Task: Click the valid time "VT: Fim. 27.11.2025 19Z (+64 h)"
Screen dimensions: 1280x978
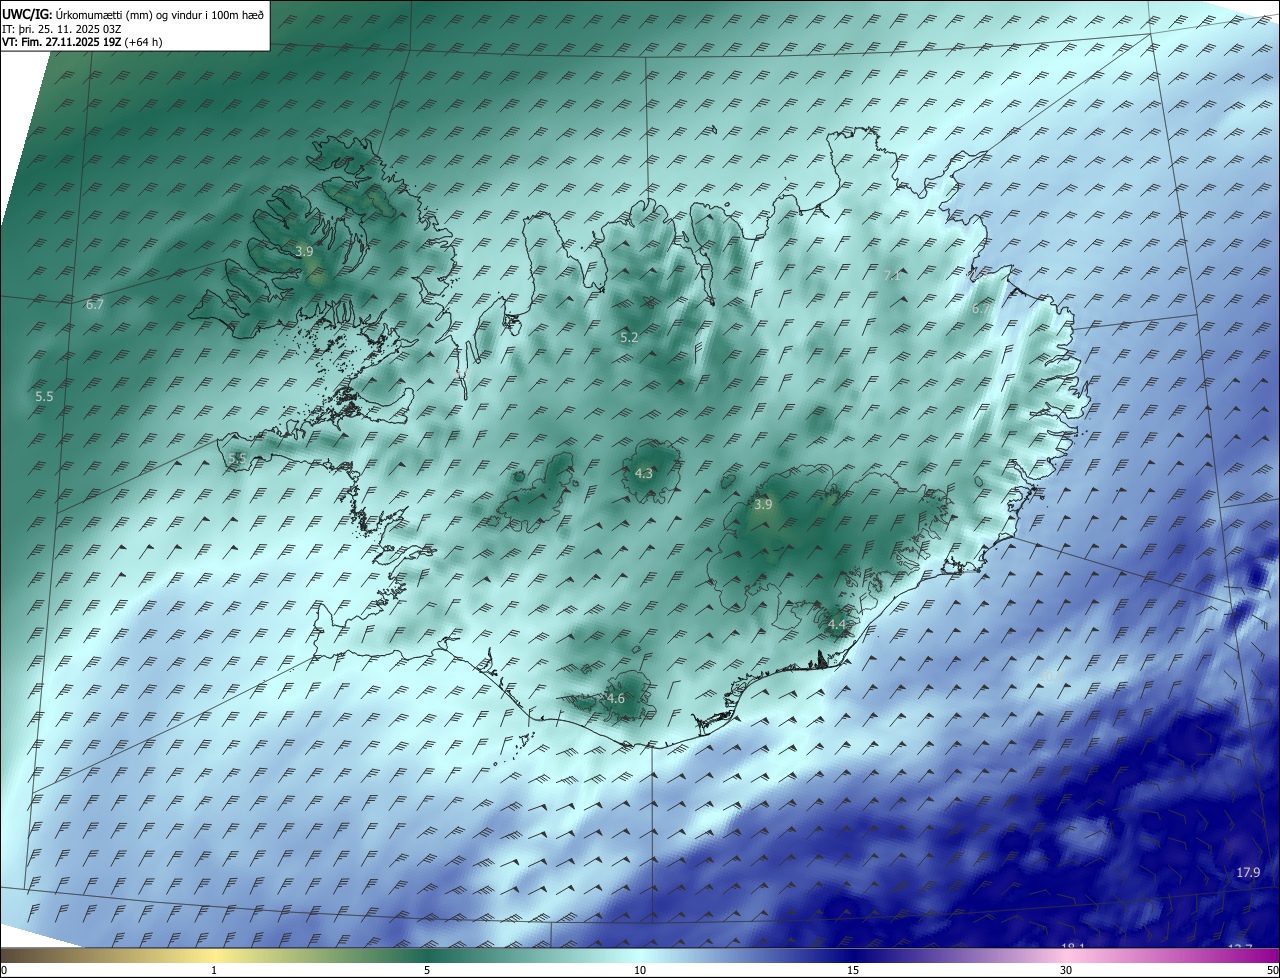Action: 82,42
